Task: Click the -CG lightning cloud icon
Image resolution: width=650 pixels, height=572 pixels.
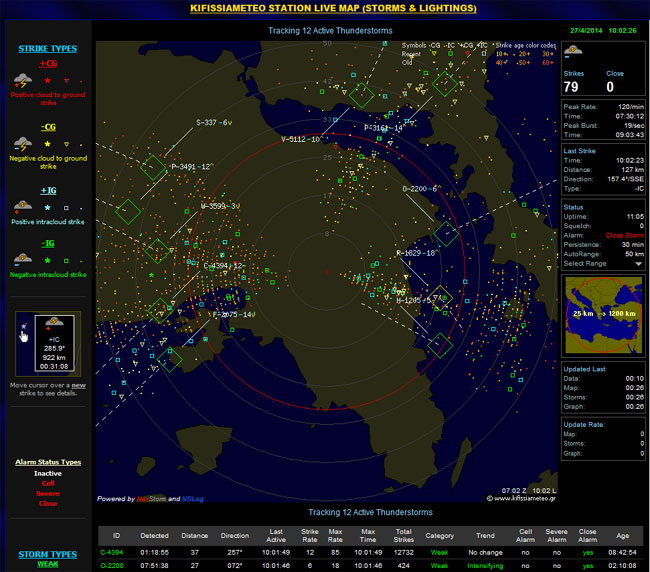Action: pos(22,144)
